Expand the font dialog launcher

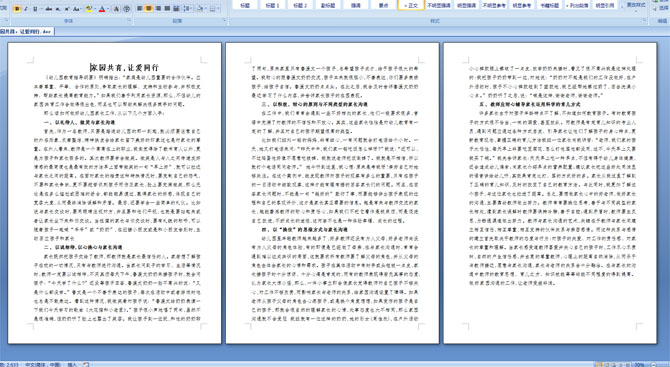(x=129, y=20)
